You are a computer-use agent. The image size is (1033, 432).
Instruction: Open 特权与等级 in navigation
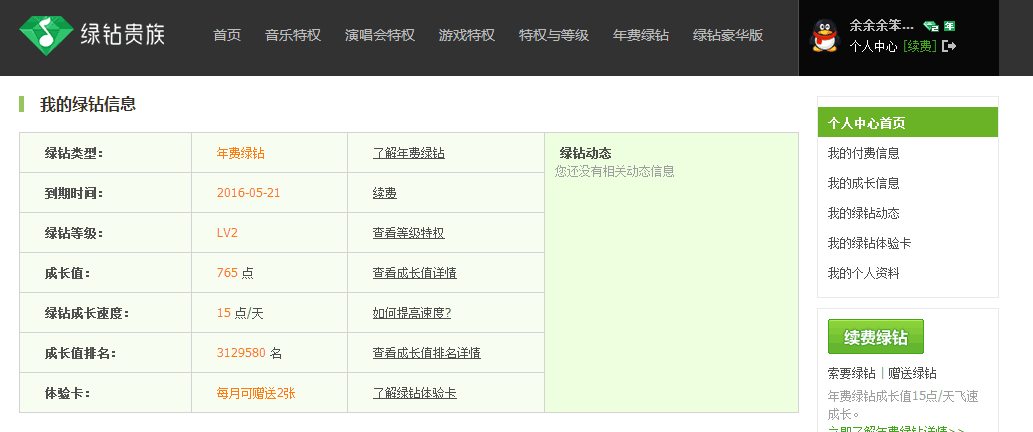click(554, 36)
